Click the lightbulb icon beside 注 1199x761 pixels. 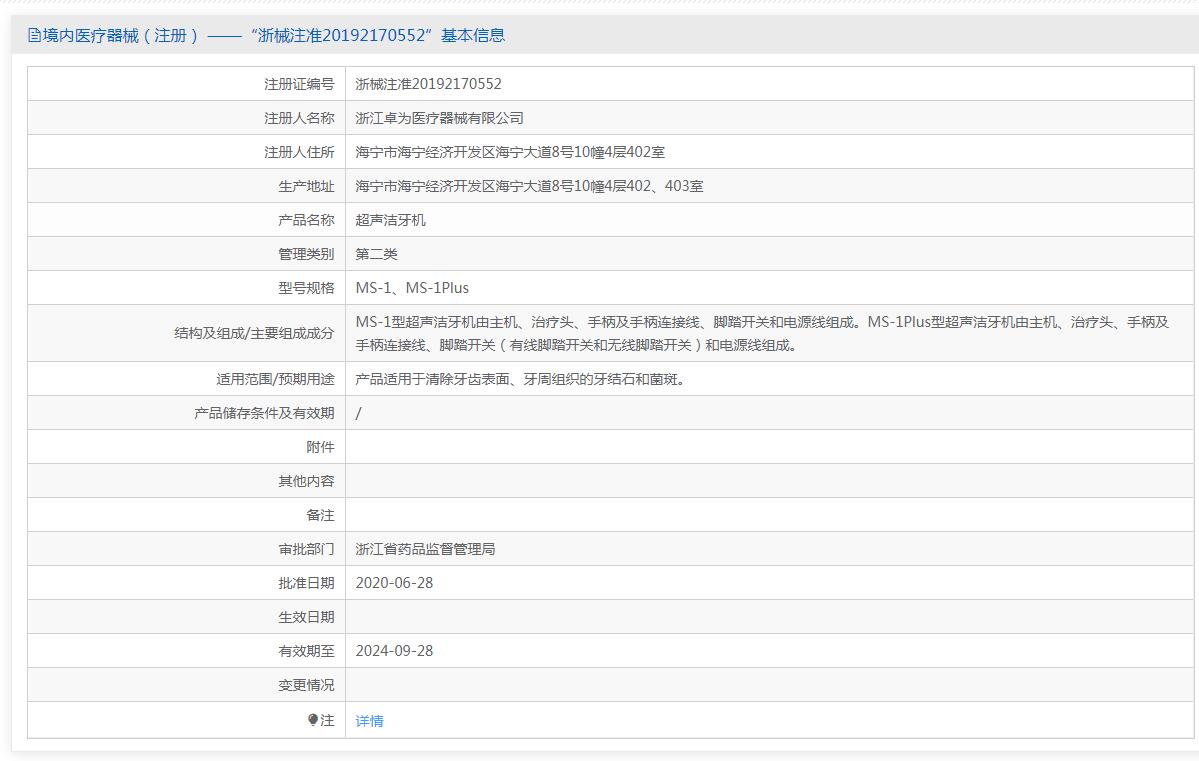click(x=313, y=720)
